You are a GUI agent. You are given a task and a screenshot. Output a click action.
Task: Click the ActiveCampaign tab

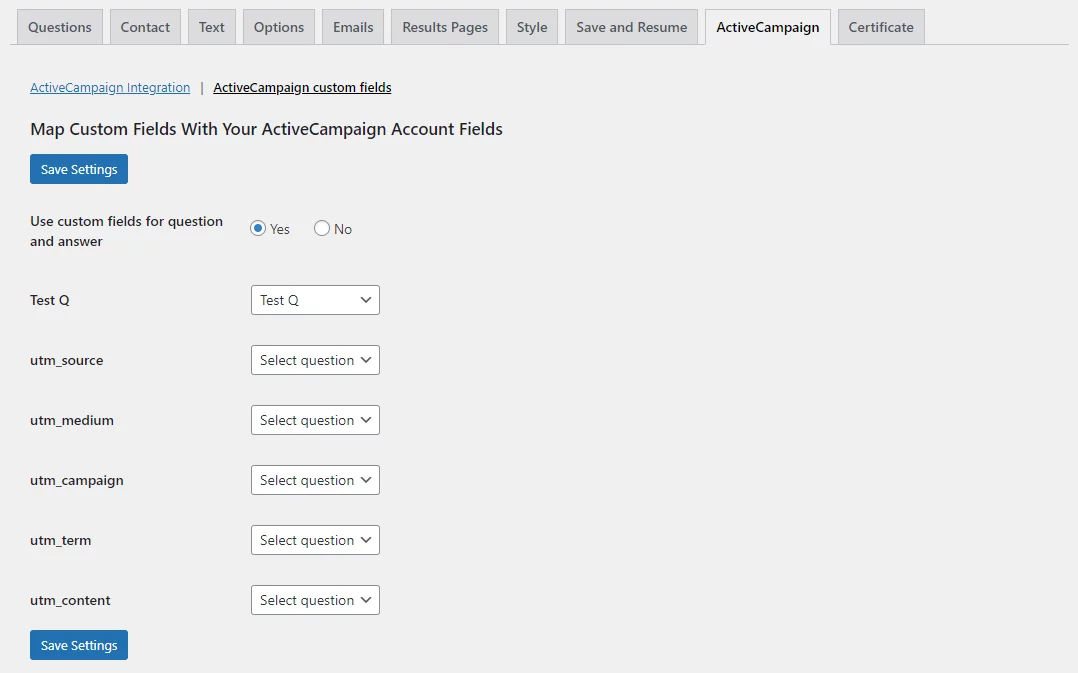767,27
